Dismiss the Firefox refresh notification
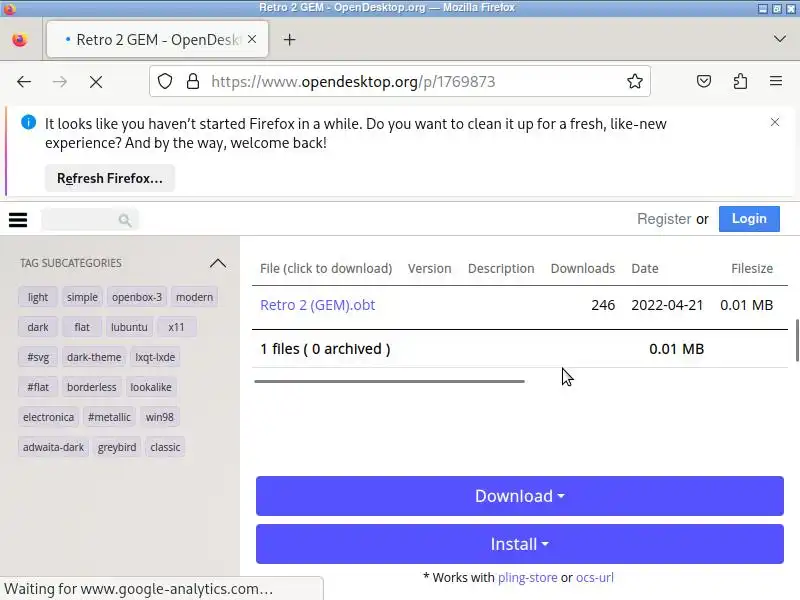This screenshot has width=800, height=600. pos(775,122)
